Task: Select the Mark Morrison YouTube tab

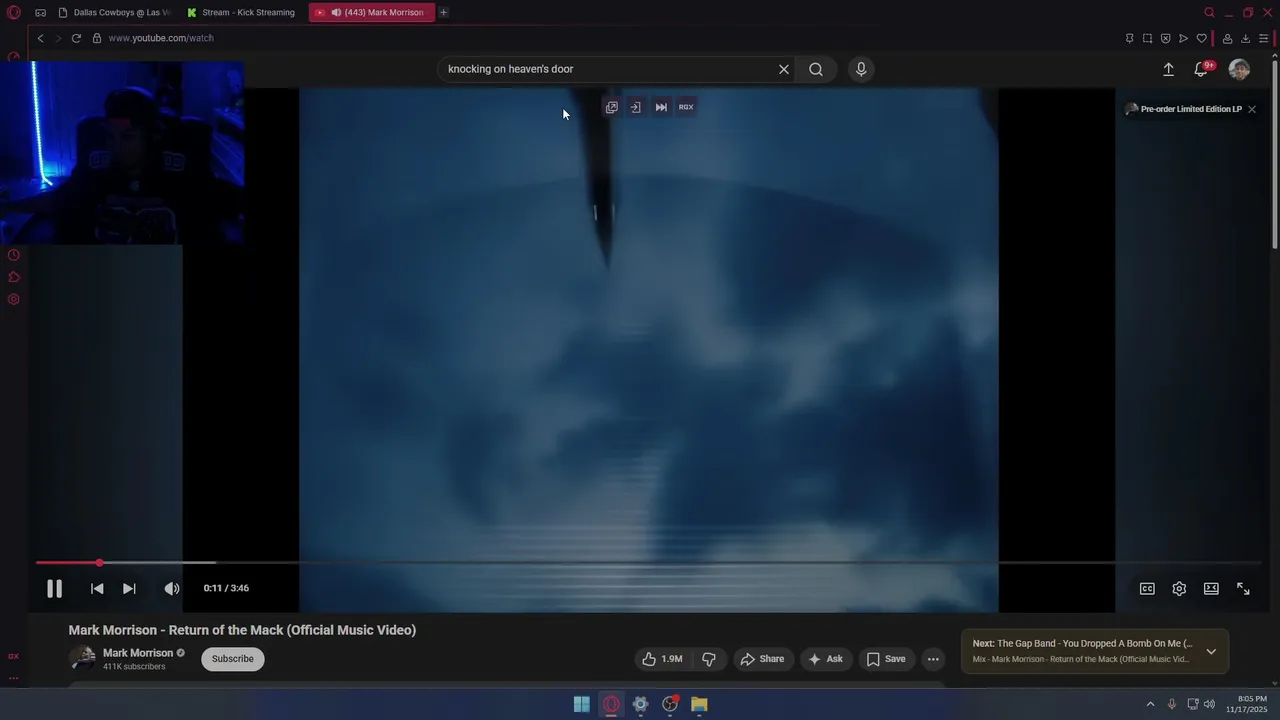Action: (372, 12)
